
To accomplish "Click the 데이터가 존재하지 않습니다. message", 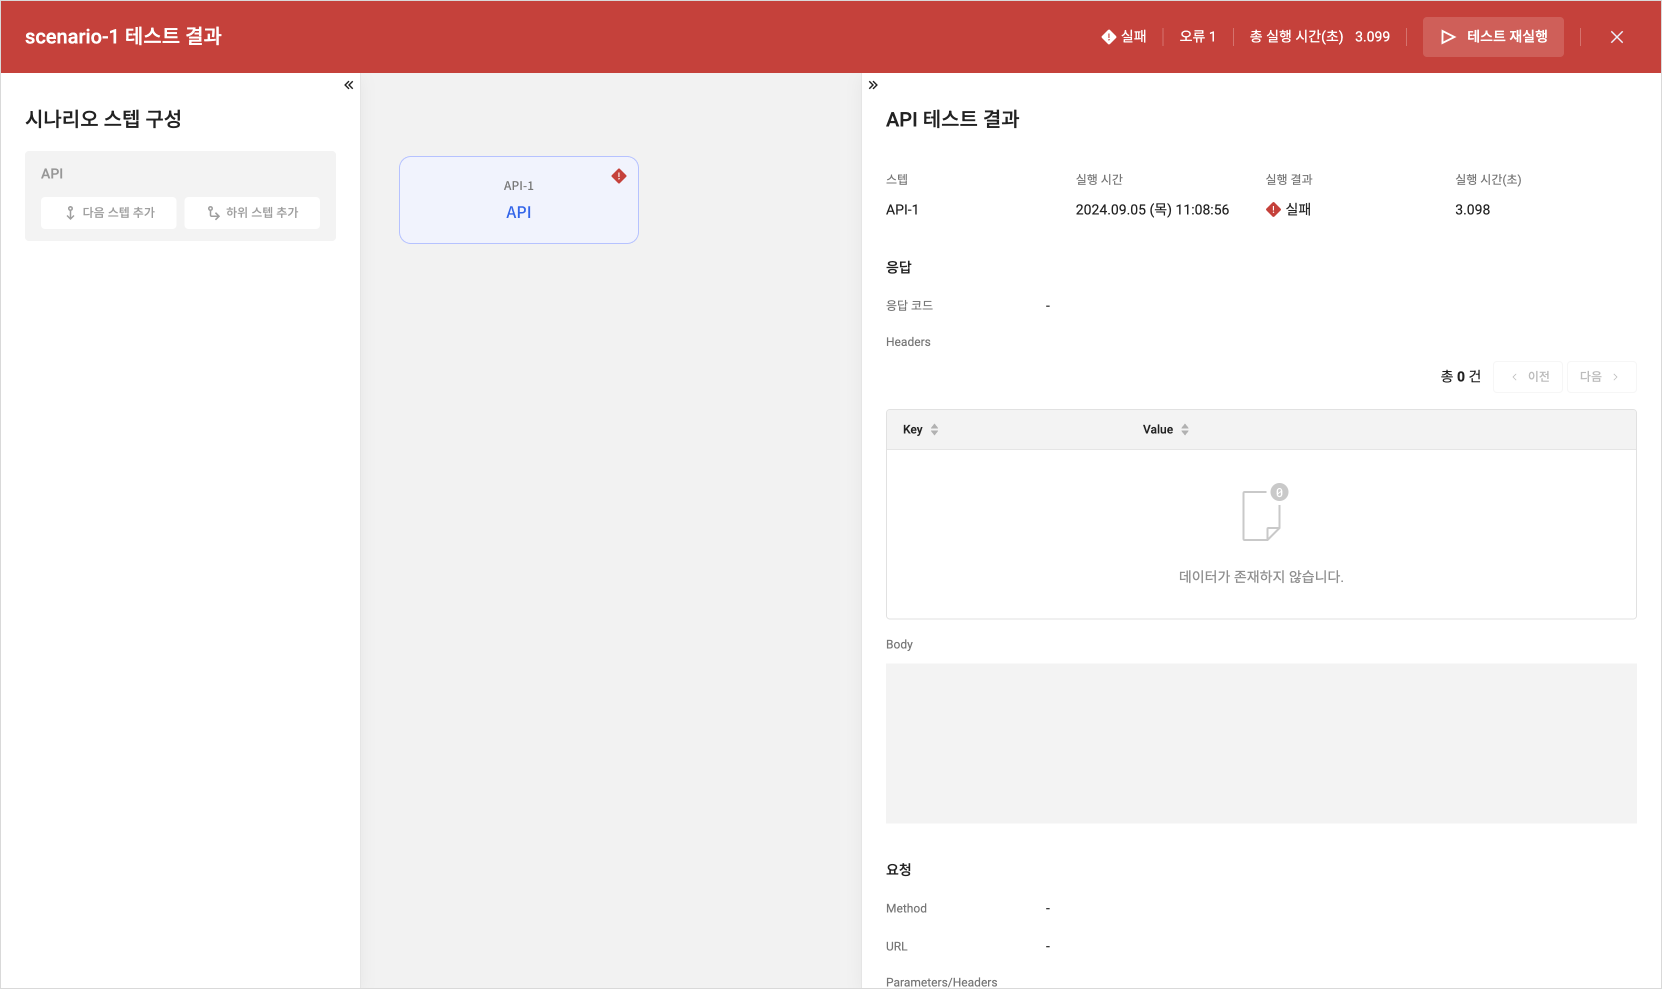I will pyautogui.click(x=1261, y=577).
